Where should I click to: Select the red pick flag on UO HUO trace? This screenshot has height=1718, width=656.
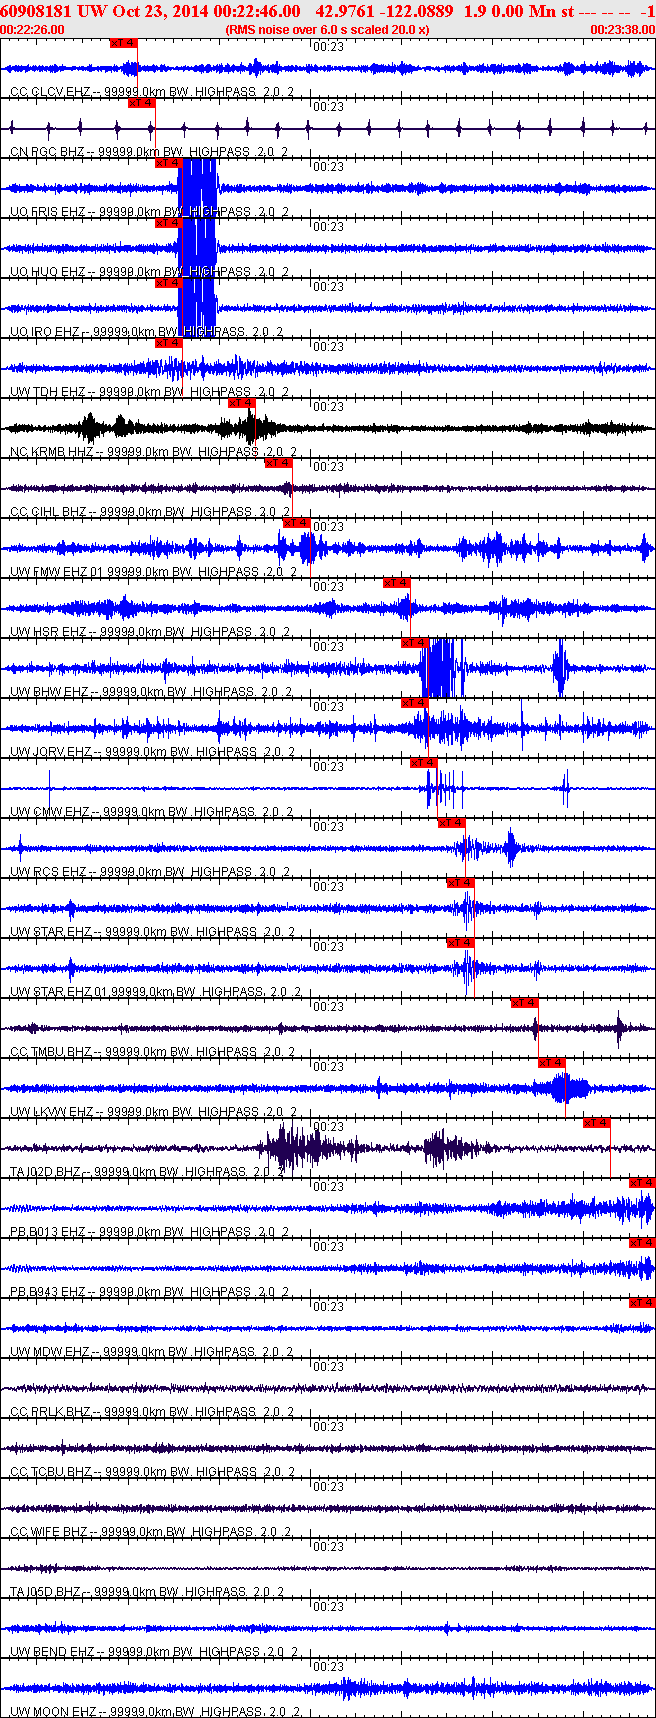pyautogui.click(x=168, y=223)
